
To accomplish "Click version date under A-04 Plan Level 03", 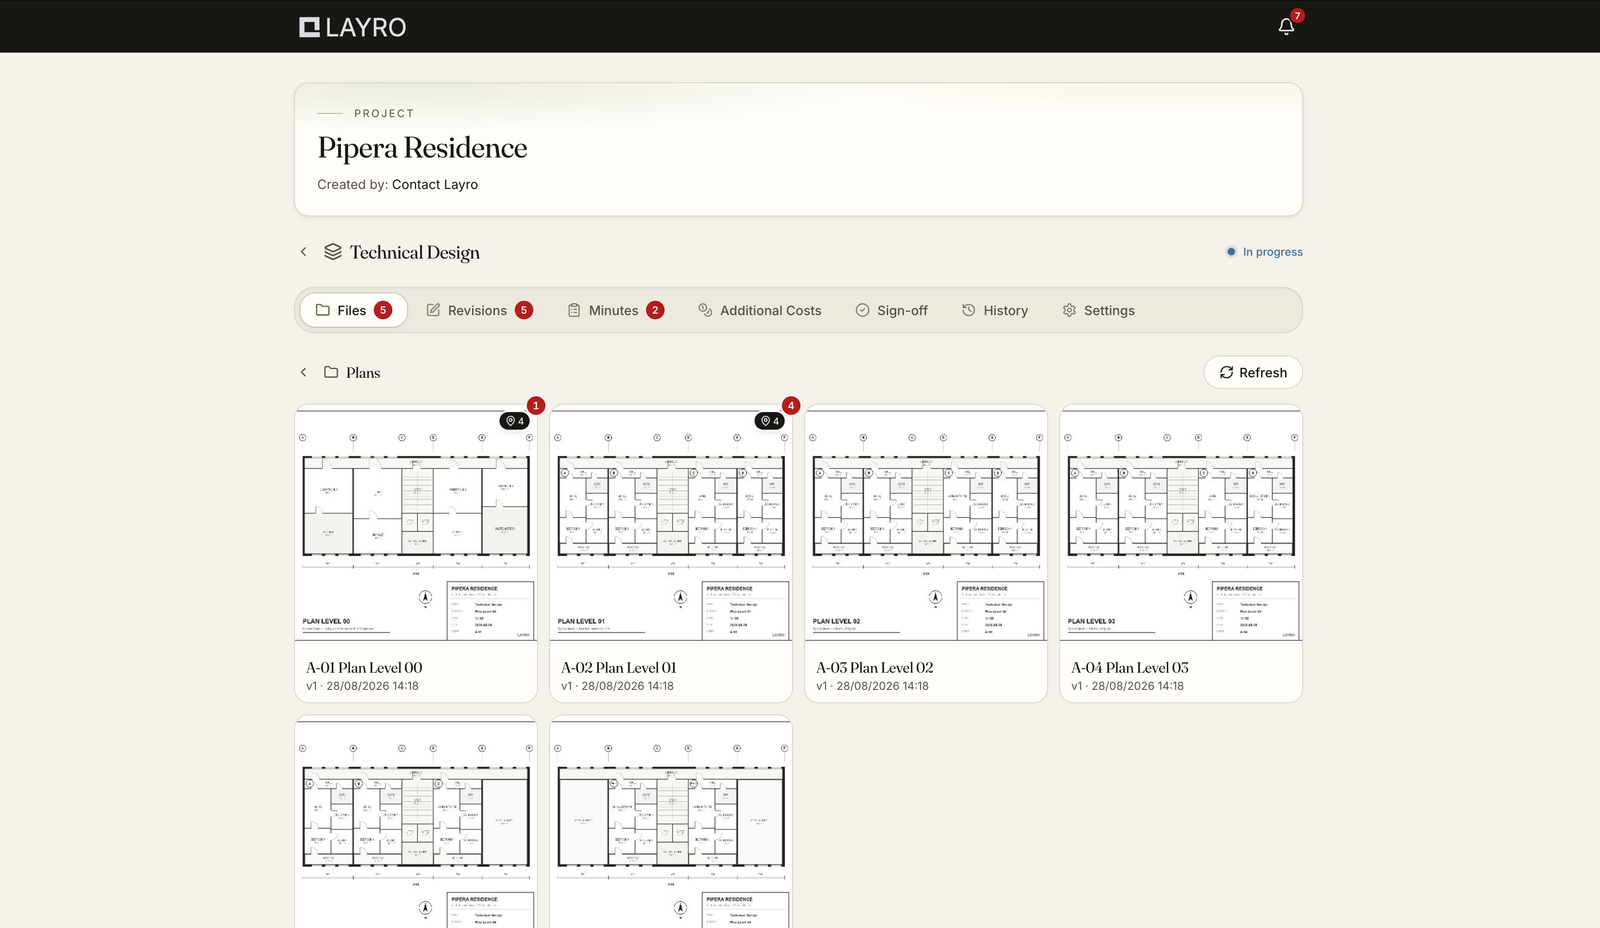I will point(1127,686).
